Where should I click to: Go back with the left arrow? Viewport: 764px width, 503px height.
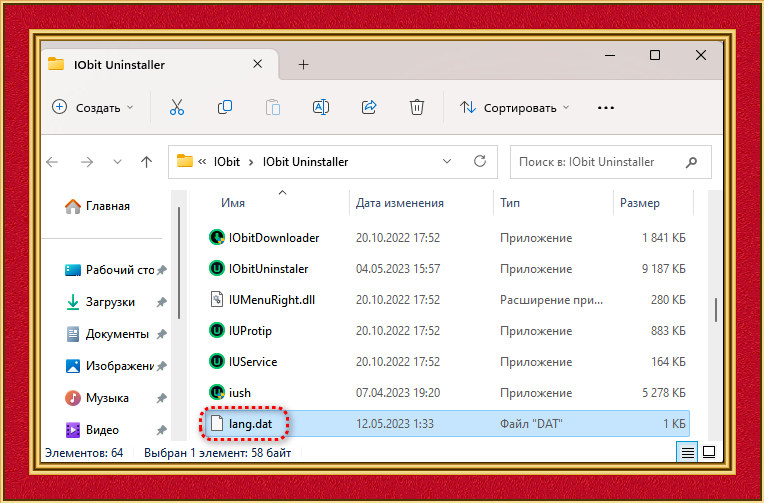(52, 162)
